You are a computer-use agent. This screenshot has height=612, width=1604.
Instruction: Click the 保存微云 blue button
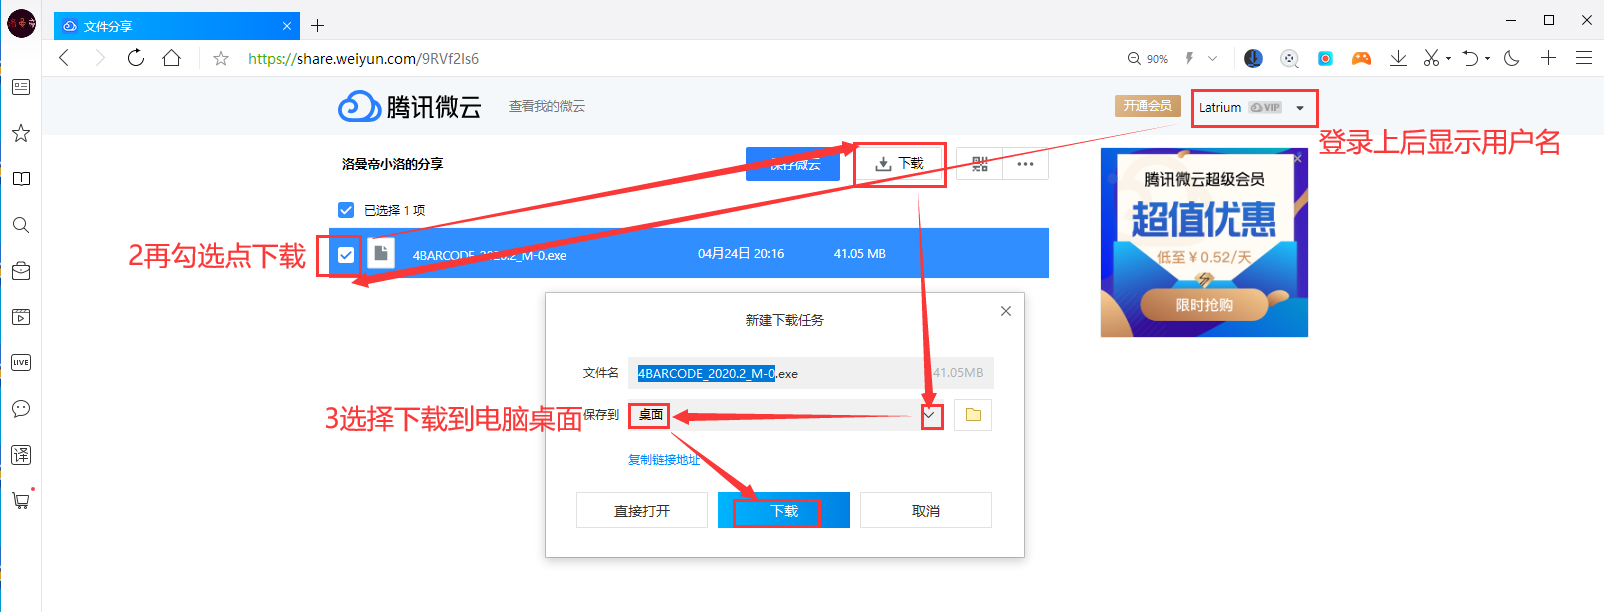click(793, 164)
